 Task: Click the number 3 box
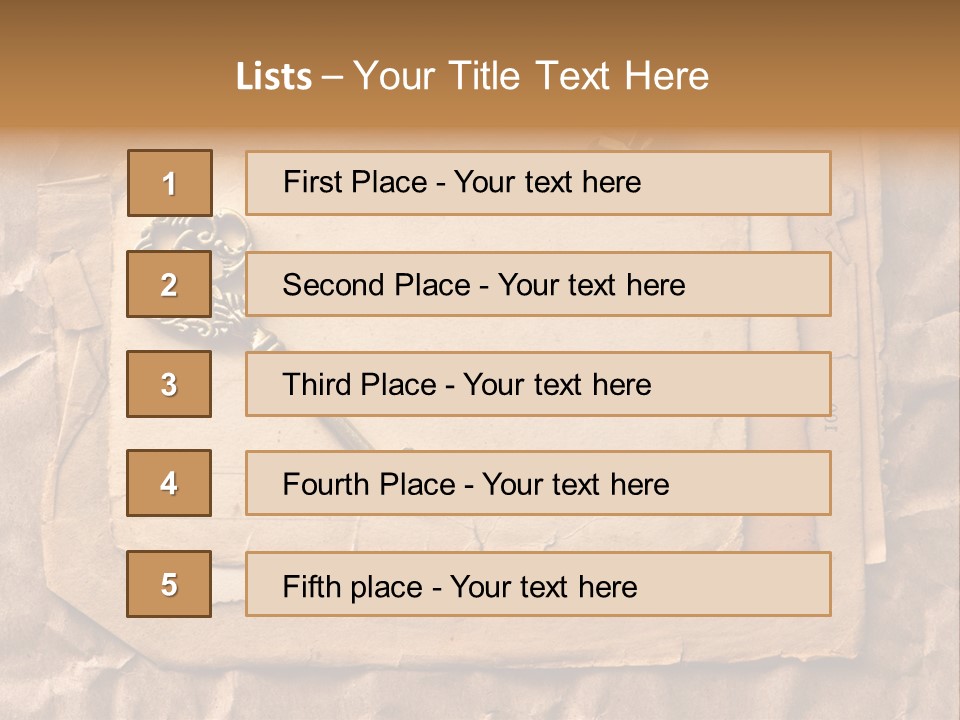[x=169, y=384]
